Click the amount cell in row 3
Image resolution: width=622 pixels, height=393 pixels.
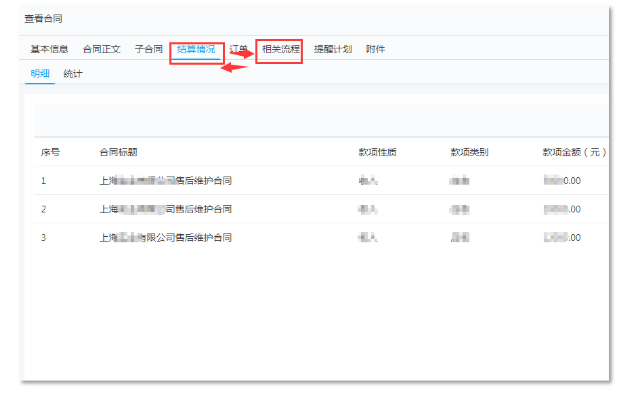coord(562,238)
